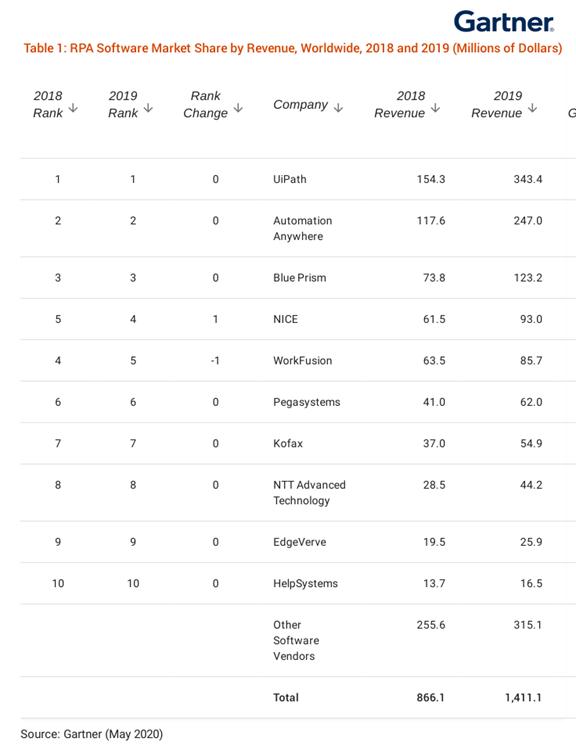Select the Automation Anywhere company cell

[x=302, y=228]
